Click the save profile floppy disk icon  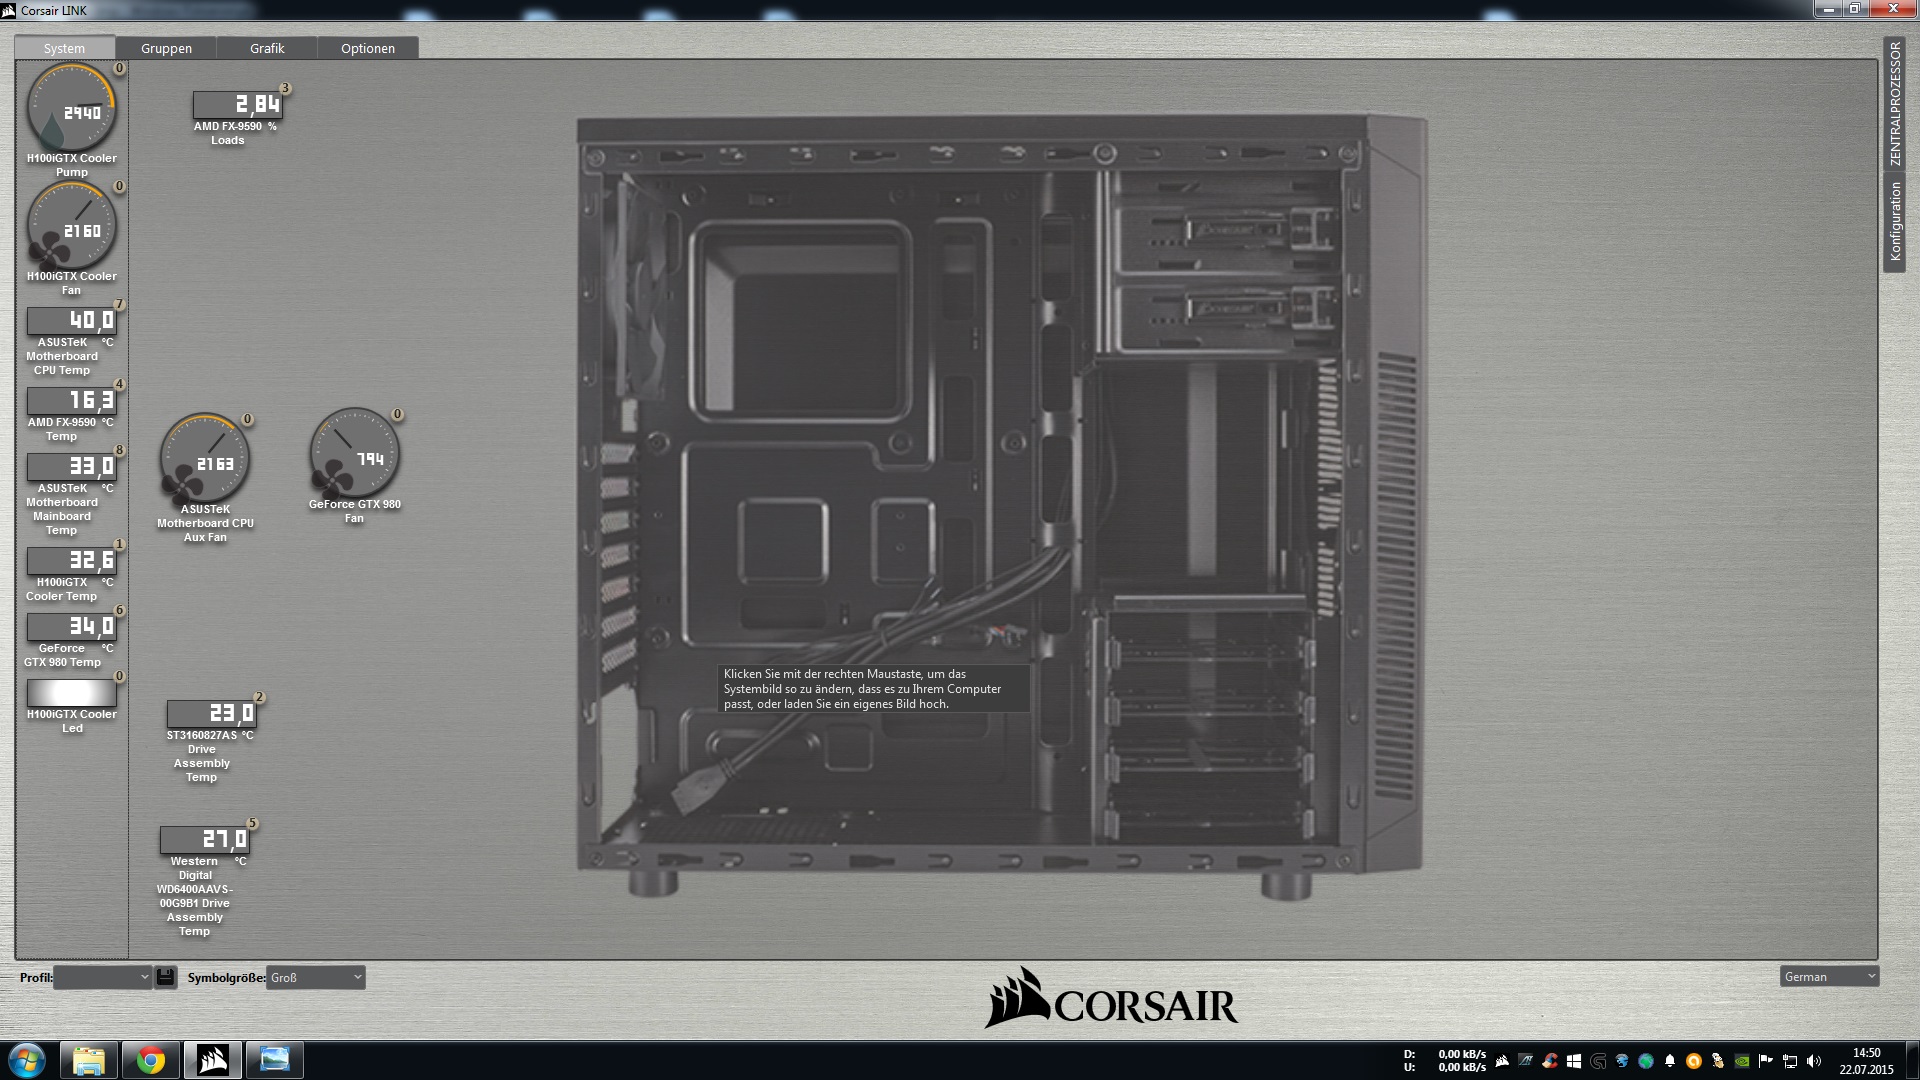pyautogui.click(x=166, y=977)
